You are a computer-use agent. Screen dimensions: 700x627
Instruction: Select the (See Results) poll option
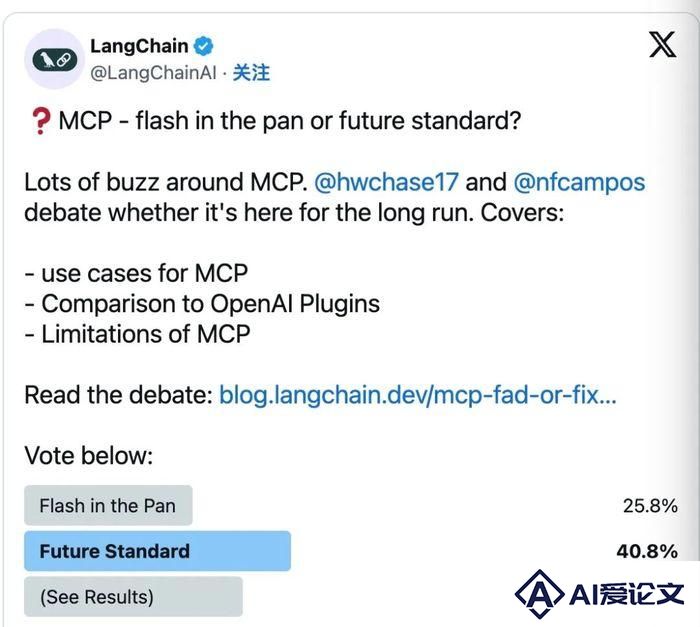pos(133,597)
